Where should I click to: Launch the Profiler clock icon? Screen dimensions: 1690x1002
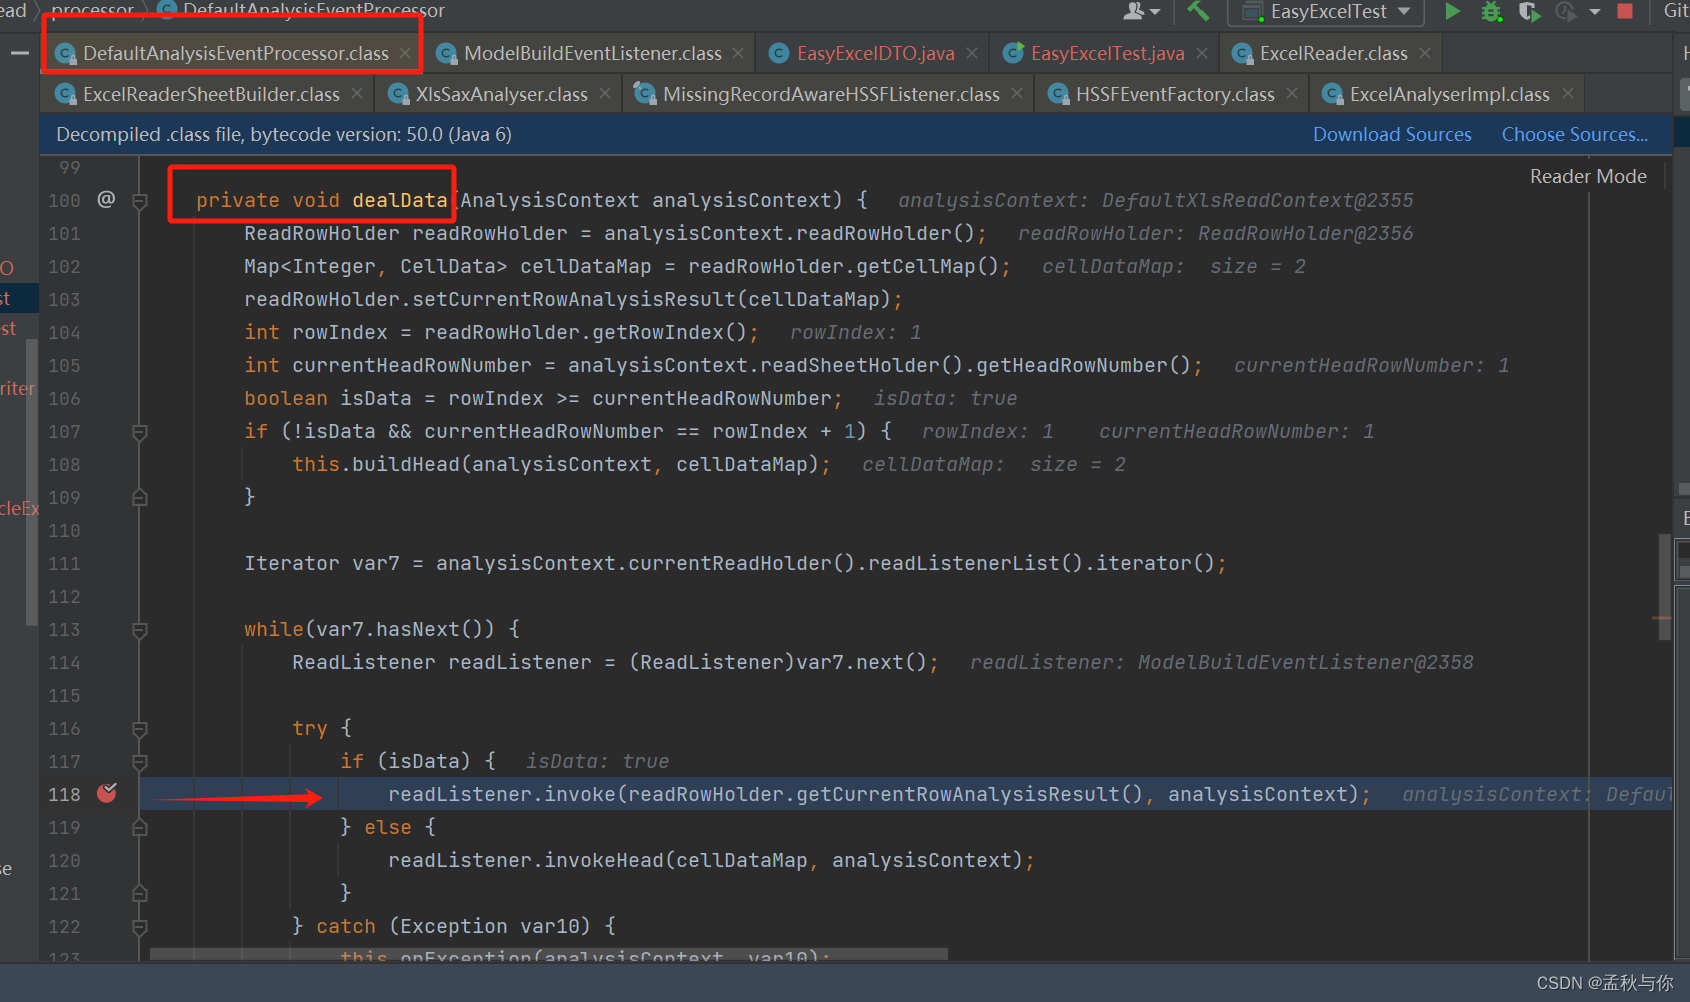coord(1564,11)
